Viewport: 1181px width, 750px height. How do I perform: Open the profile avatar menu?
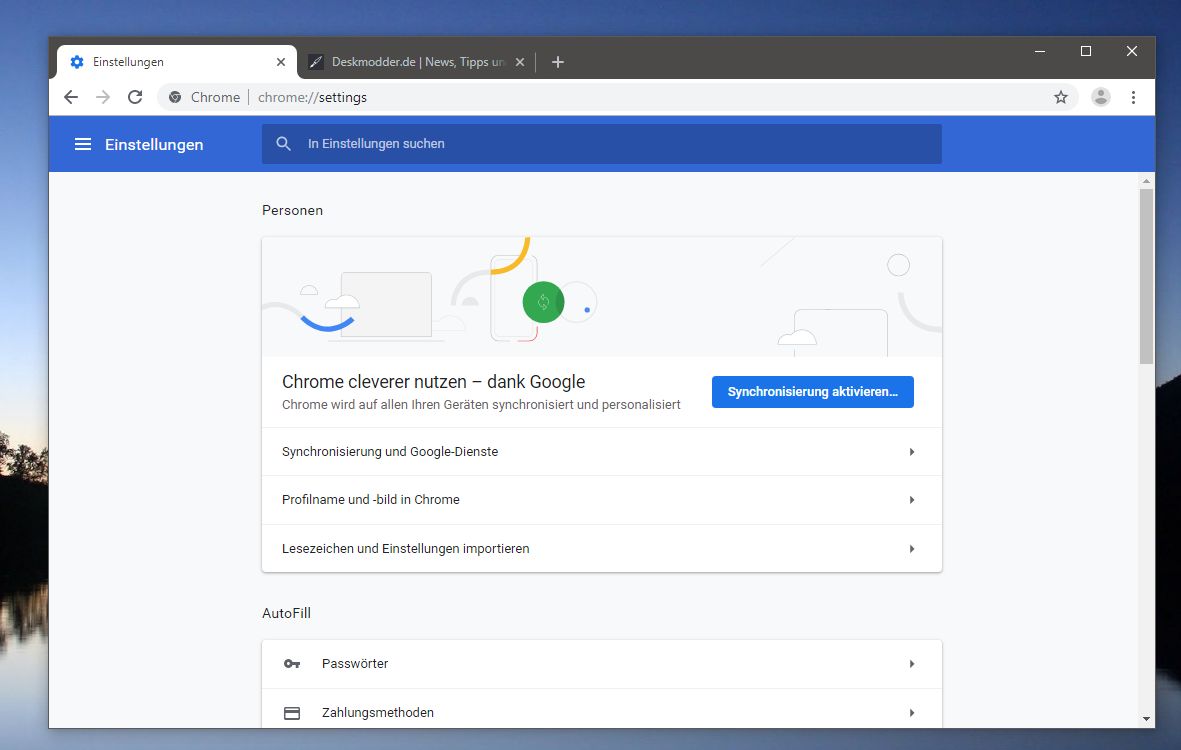coord(1100,97)
